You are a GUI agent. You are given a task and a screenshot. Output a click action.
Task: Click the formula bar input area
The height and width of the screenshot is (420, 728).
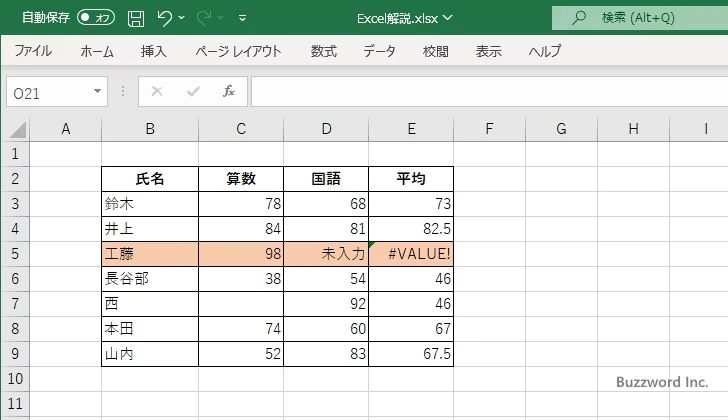(489, 92)
